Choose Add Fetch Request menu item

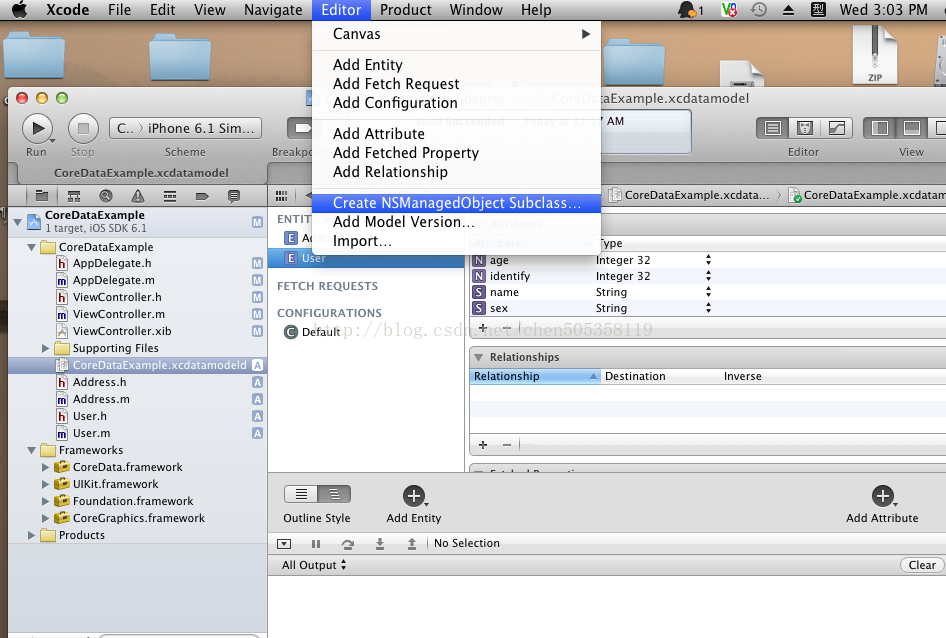457,84
